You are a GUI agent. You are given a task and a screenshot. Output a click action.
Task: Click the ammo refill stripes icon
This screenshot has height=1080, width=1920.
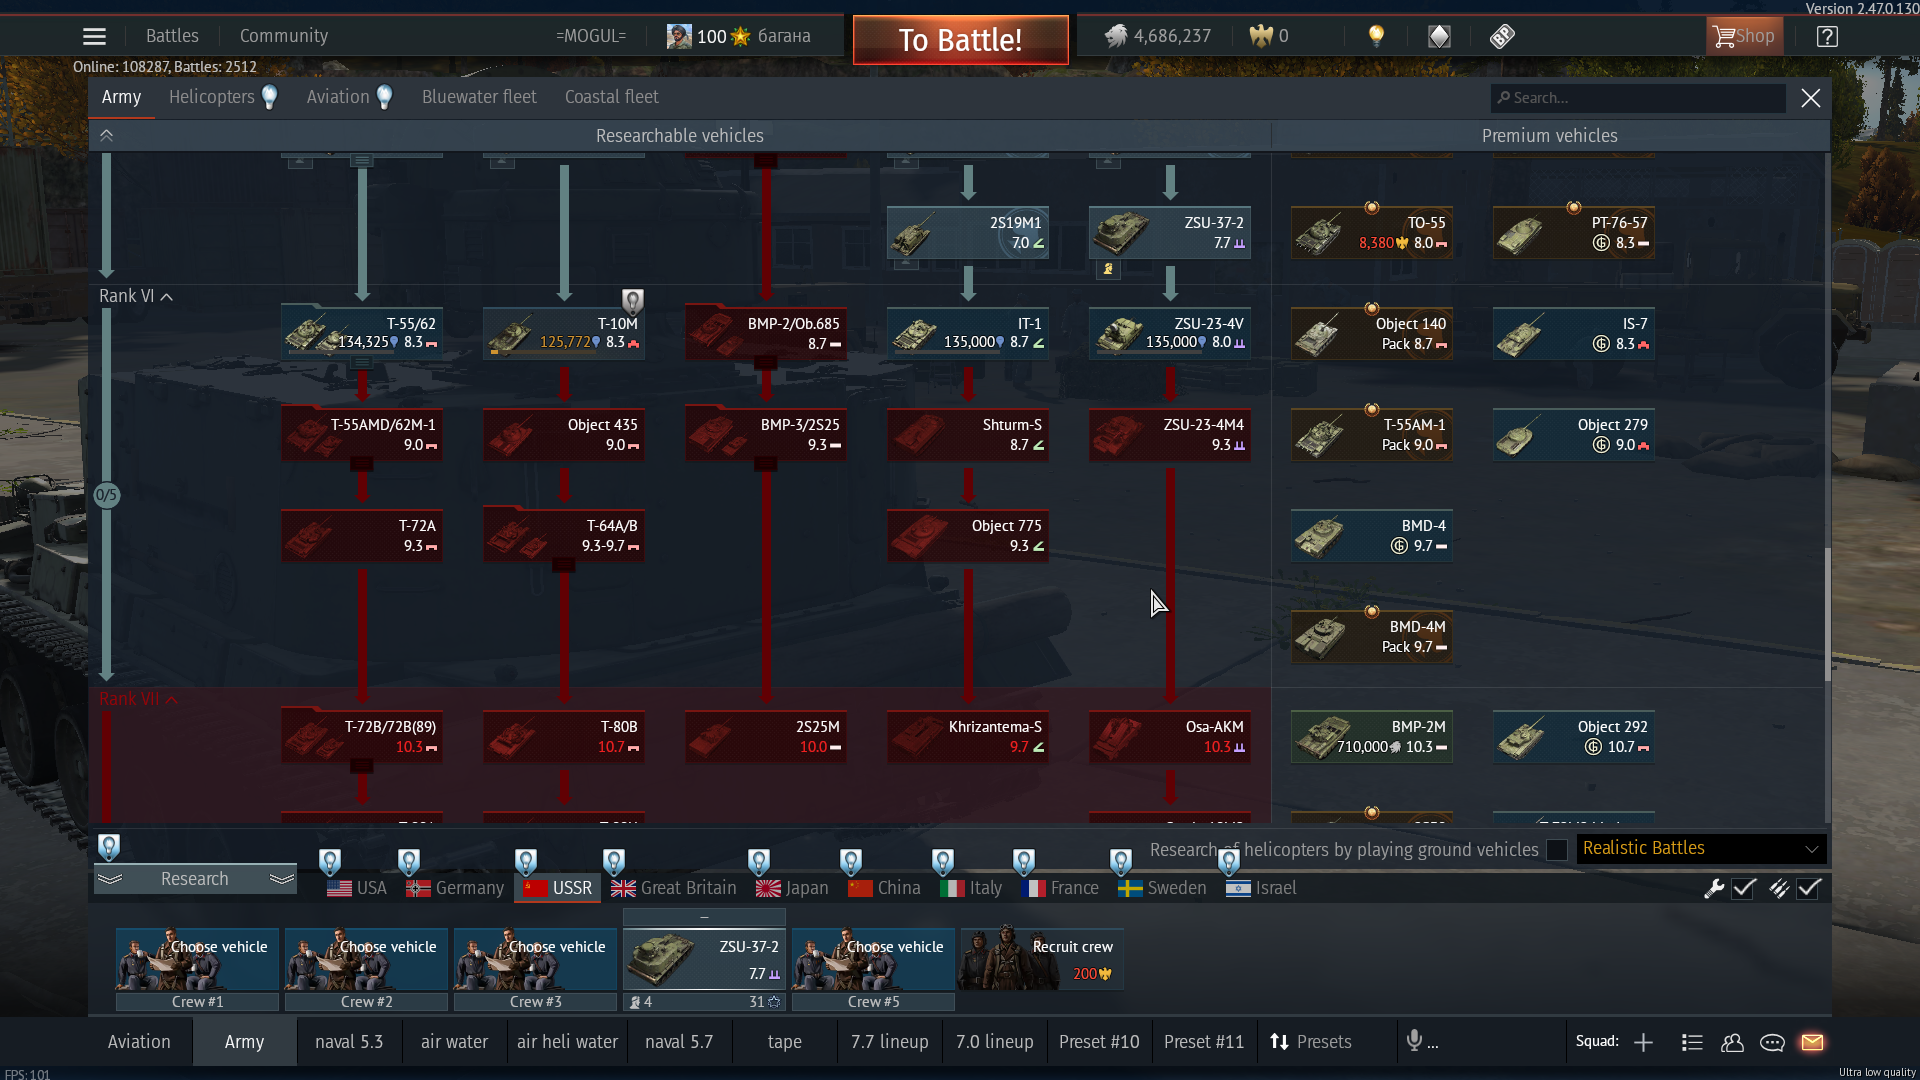point(1778,888)
